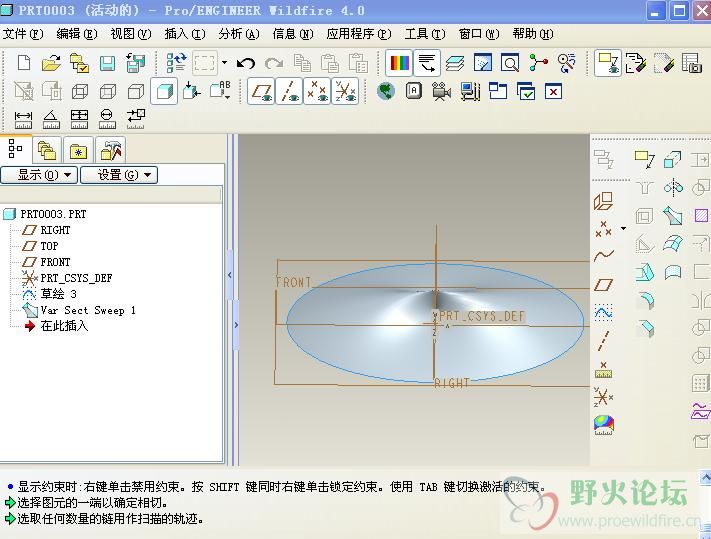This screenshot has height=539, width=711.
Task: Create a new file with New icon
Action: 24,63
